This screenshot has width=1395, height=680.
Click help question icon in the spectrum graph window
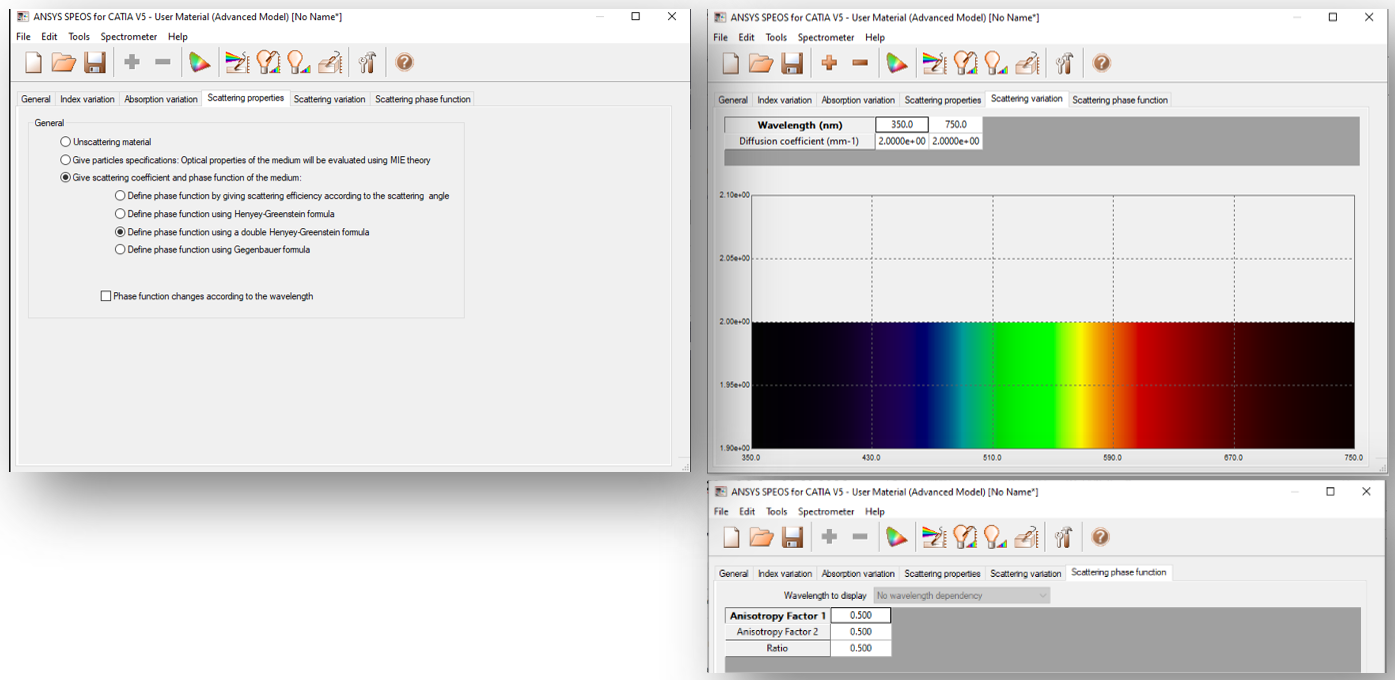(1101, 63)
